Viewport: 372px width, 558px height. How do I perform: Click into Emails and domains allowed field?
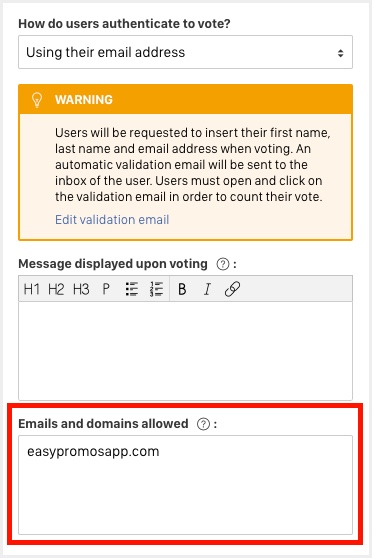pos(185,485)
